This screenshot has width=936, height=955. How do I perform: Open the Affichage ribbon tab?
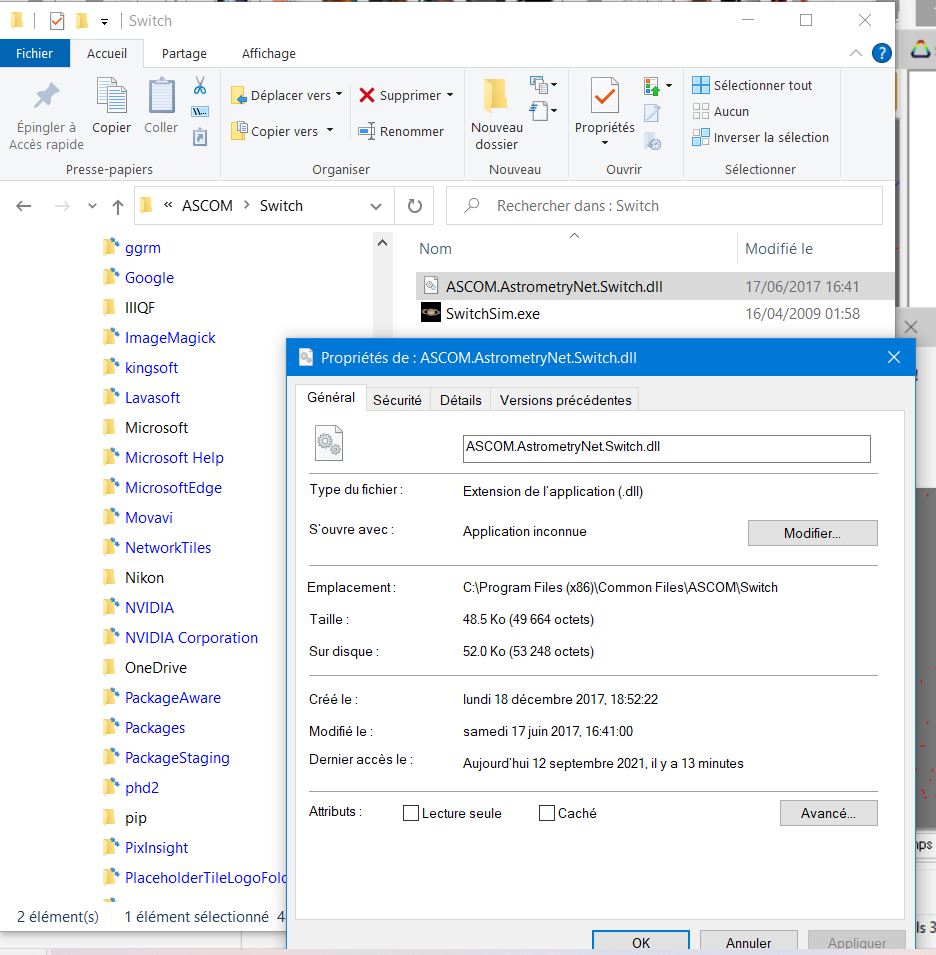[x=268, y=54]
